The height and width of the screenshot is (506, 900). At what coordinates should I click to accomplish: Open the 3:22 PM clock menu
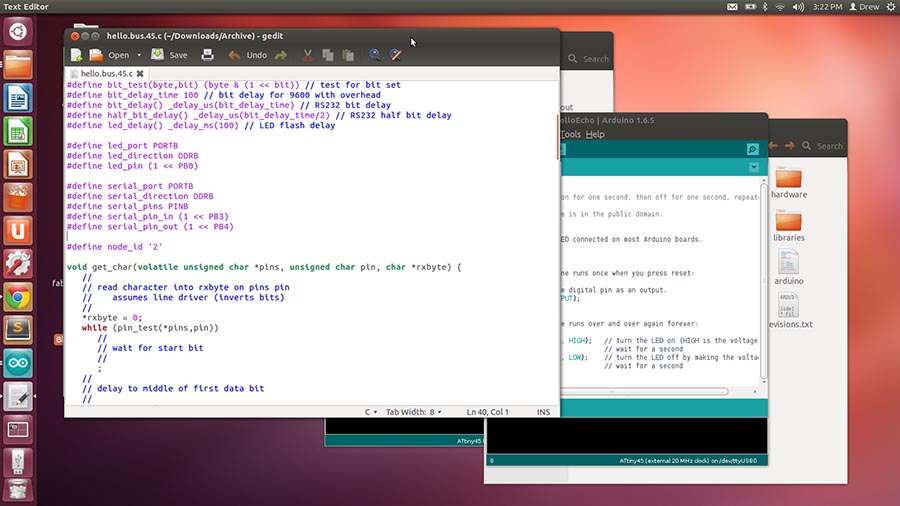coord(827,7)
